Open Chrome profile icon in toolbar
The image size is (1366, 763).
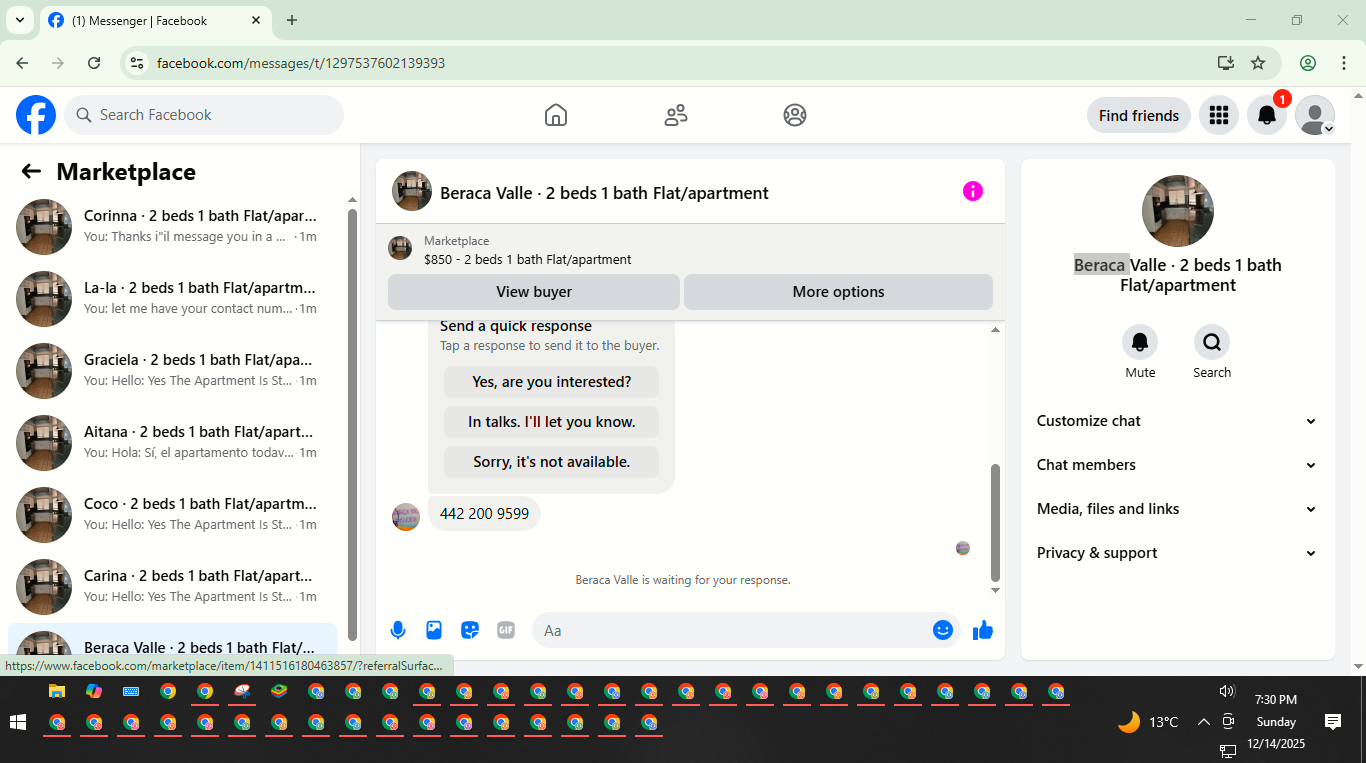[1308, 63]
